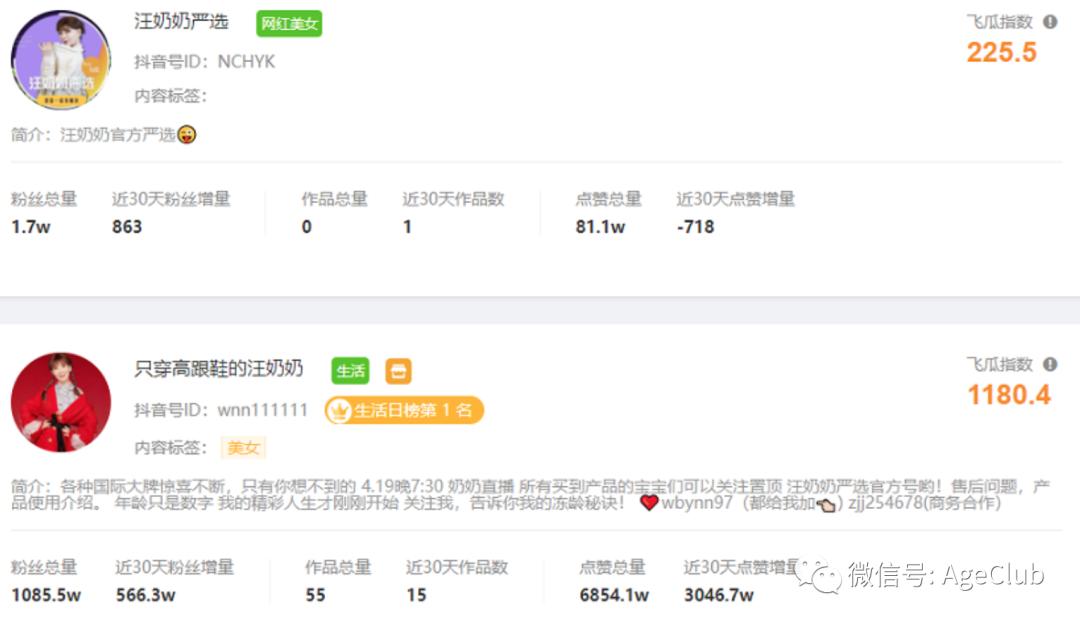Image resolution: width=1080 pixels, height=626 pixels.
Task: Click the 1180.4 飞瓜指数 score
Action: point(1009,395)
